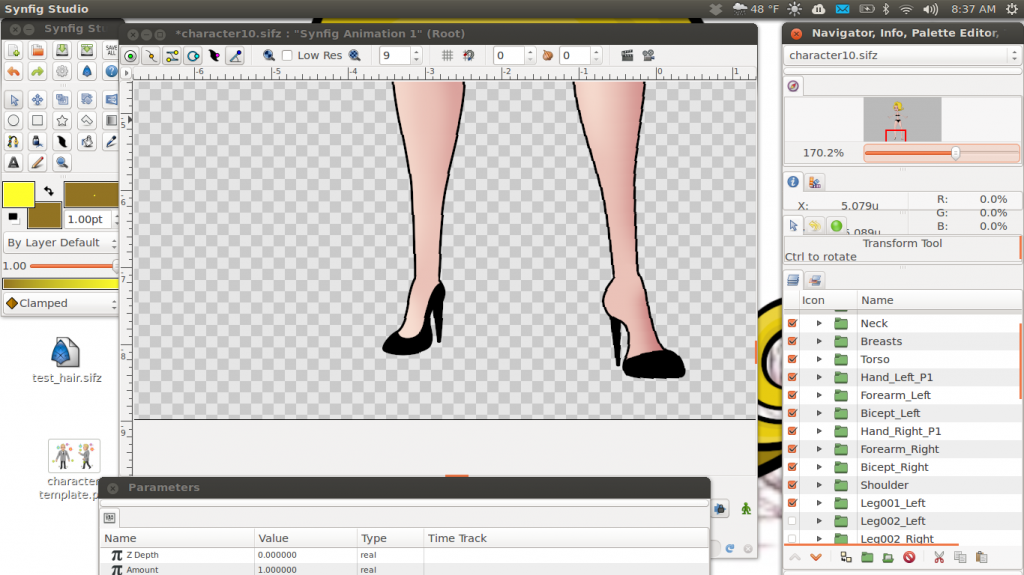This screenshot has width=1024, height=575.
Task: Select the Text tool
Action: pyautogui.click(x=14, y=163)
